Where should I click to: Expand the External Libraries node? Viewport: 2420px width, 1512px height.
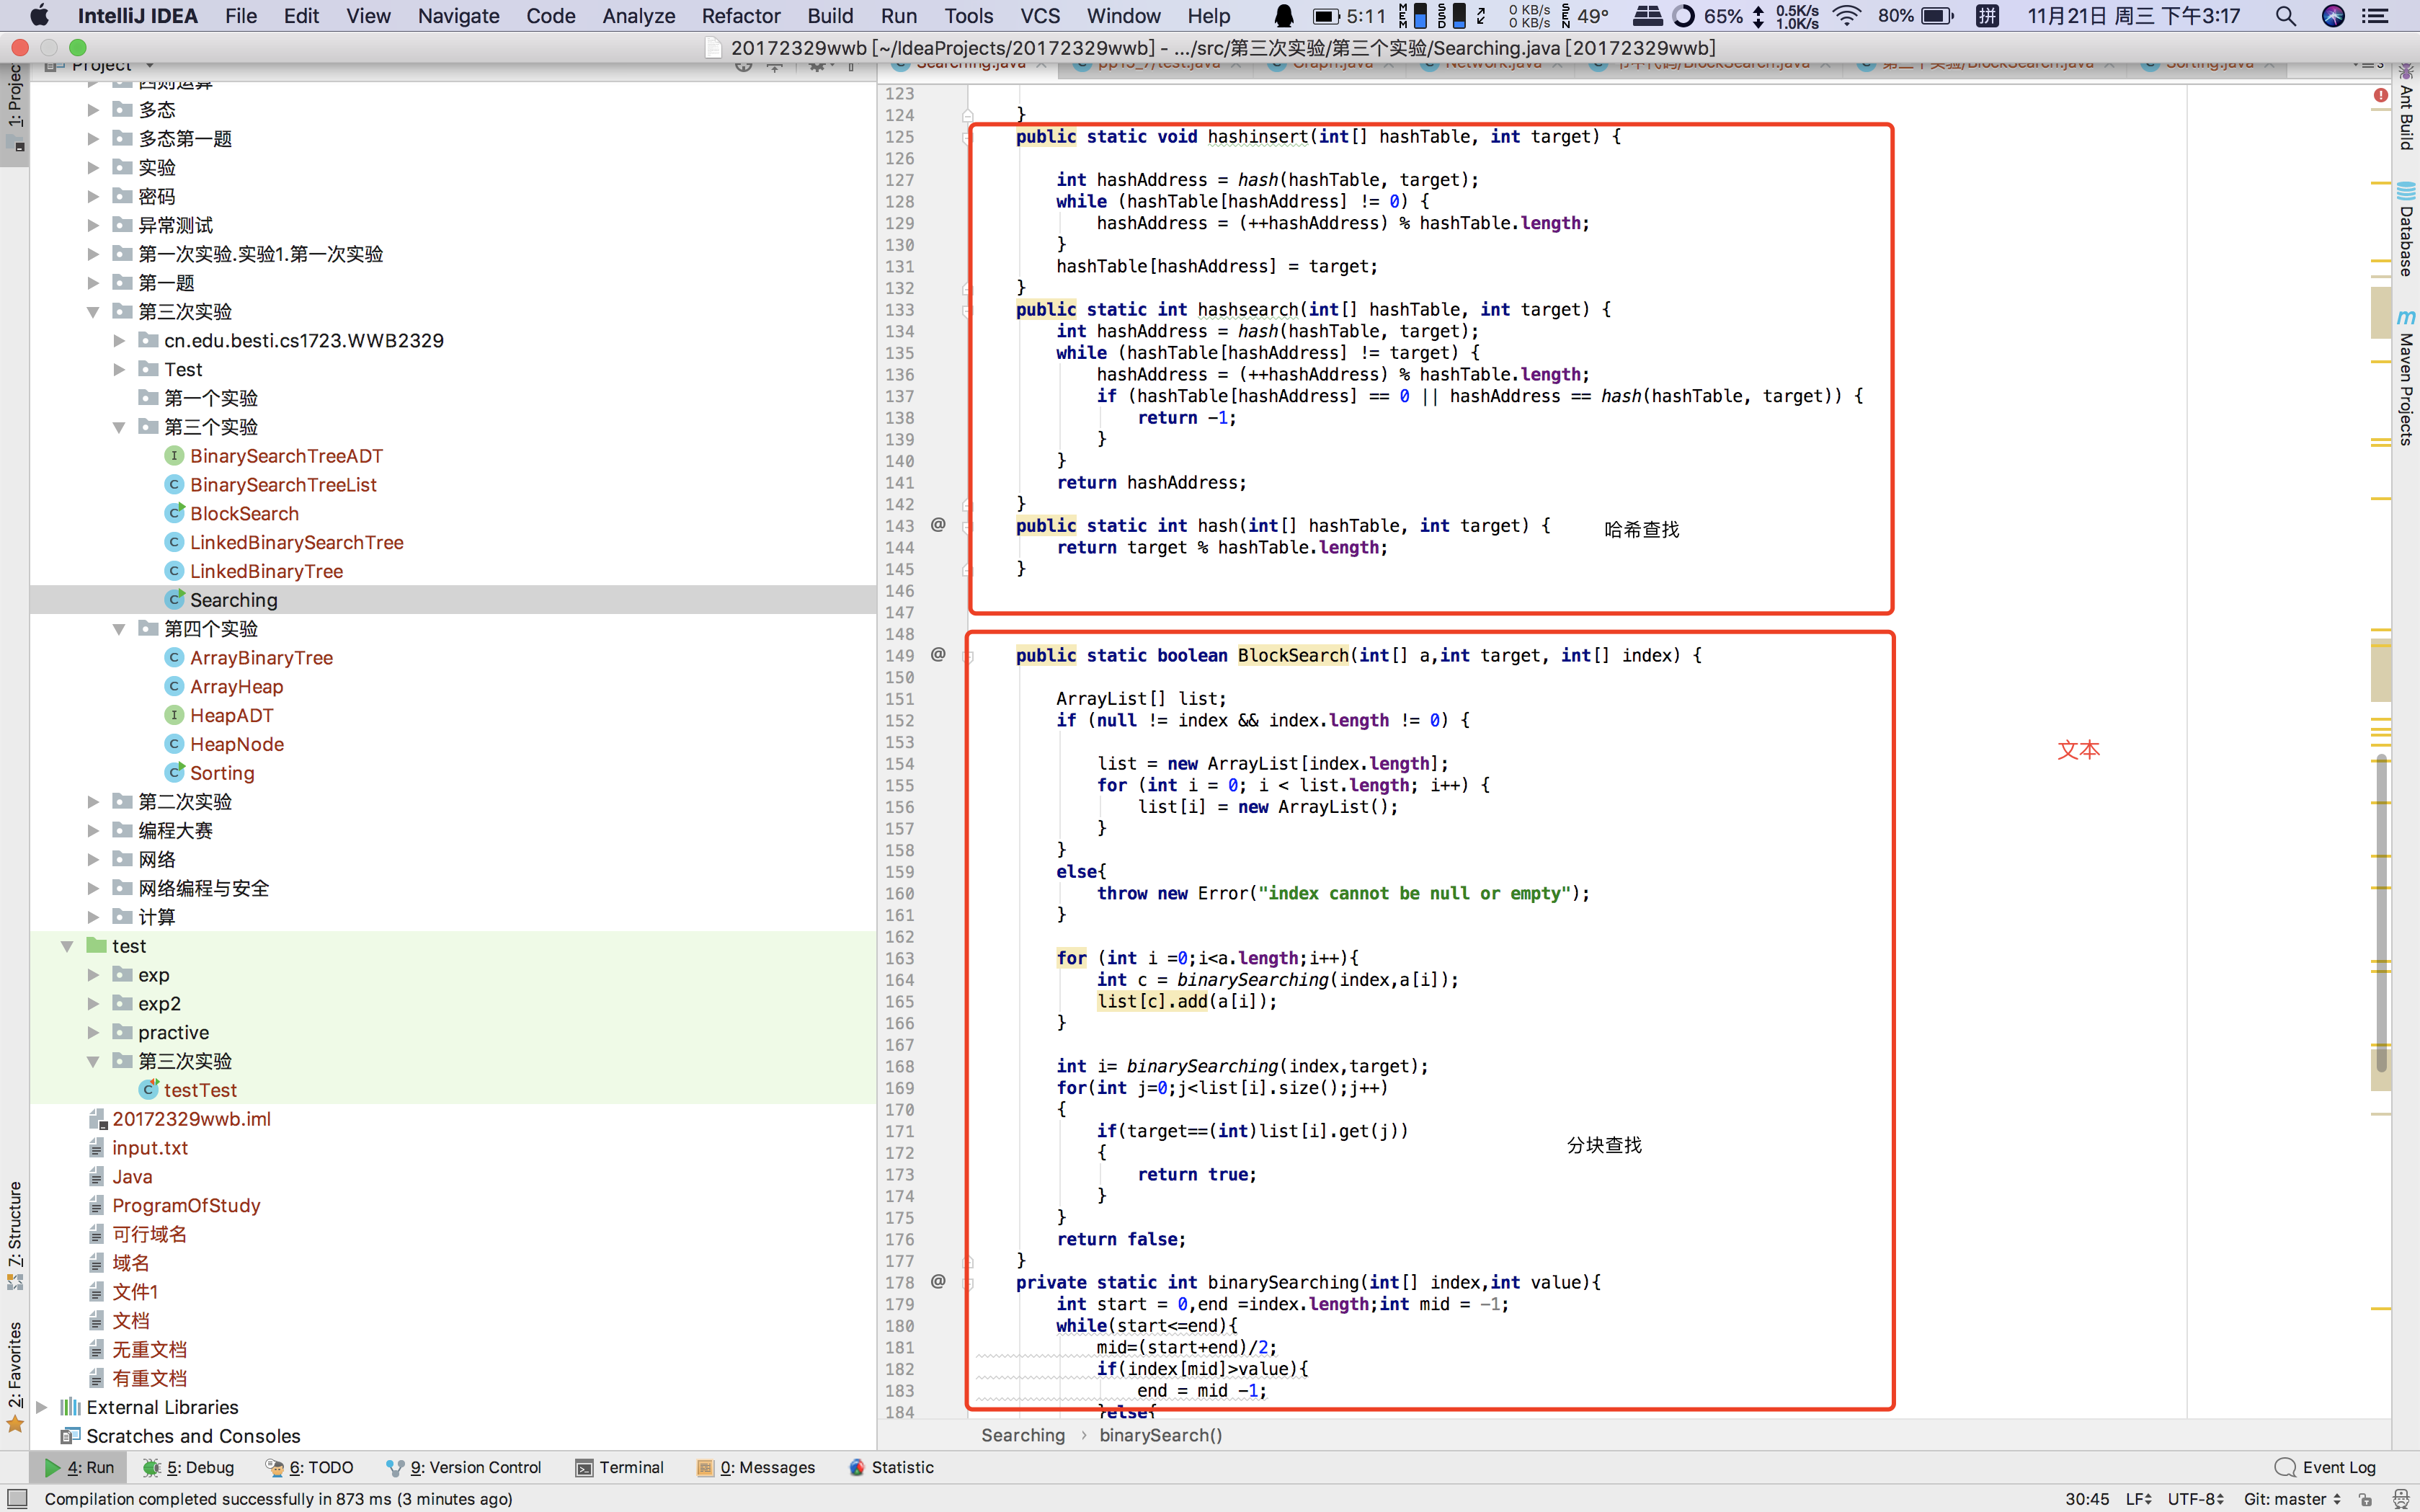point(41,1407)
